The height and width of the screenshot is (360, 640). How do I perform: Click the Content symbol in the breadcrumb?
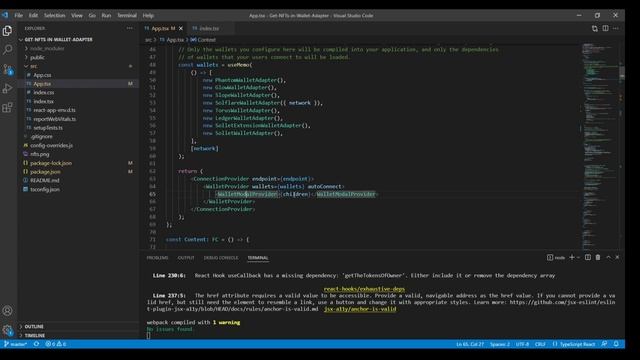(x=203, y=40)
